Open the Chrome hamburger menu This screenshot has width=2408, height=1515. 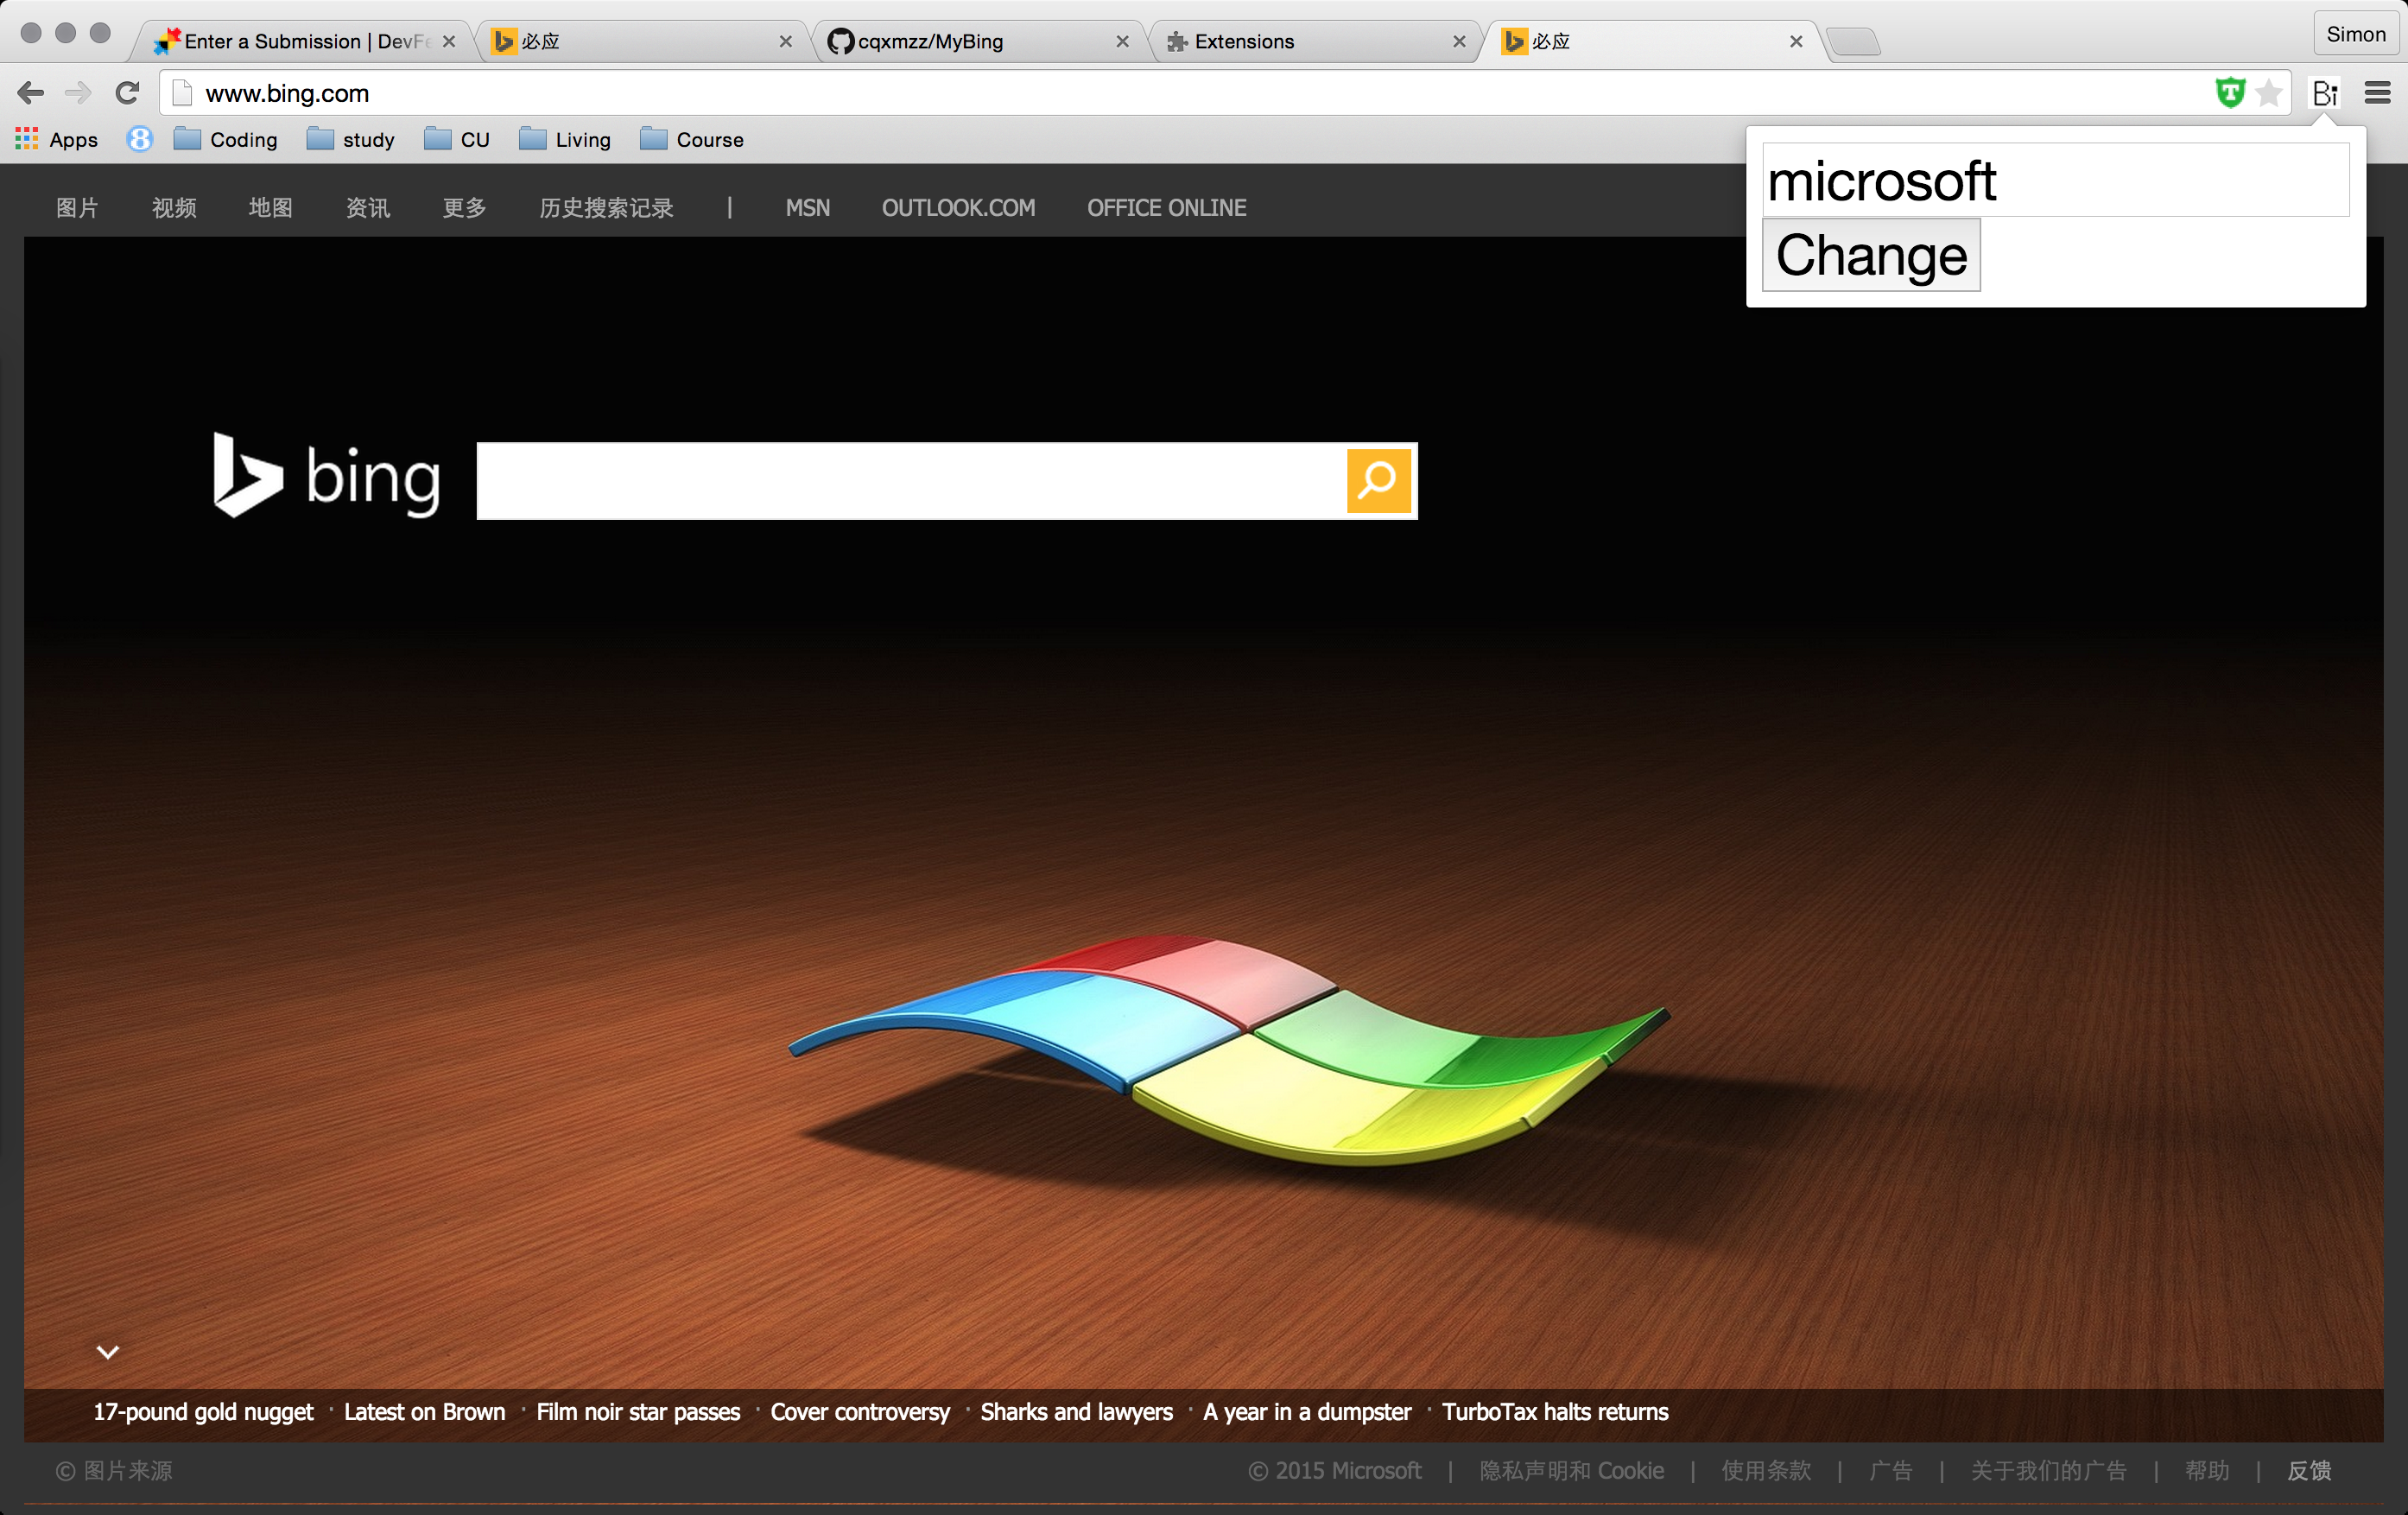(2377, 93)
